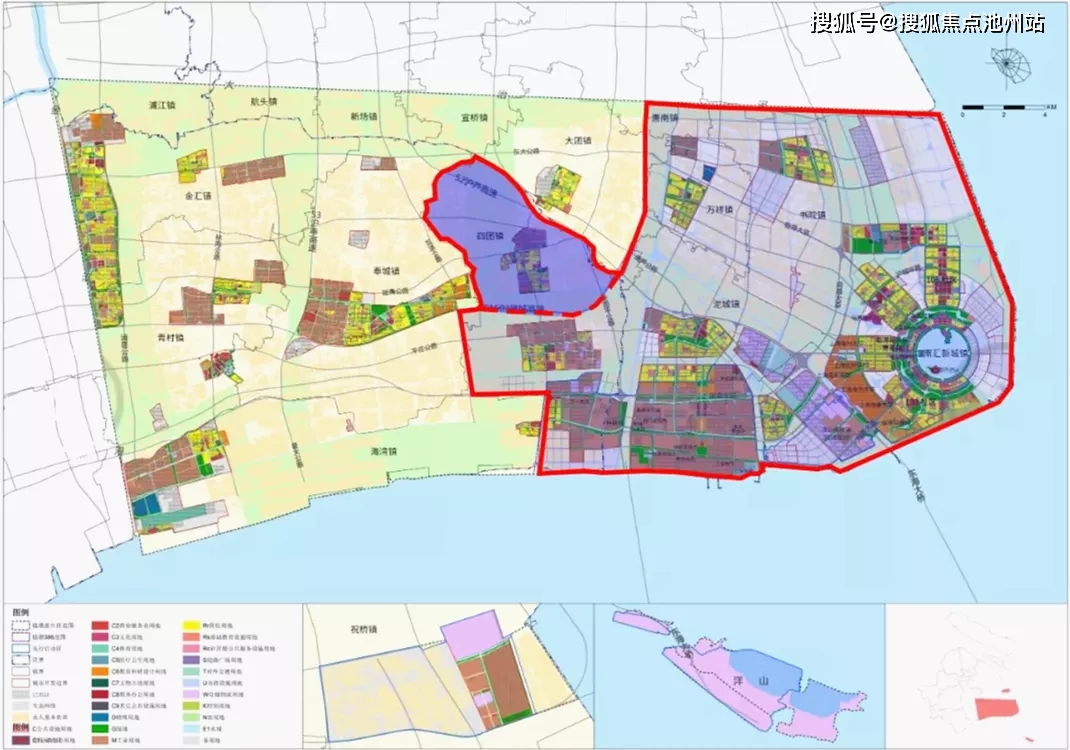Click the red highlighted area in location inset

pyautogui.click(x=996, y=708)
